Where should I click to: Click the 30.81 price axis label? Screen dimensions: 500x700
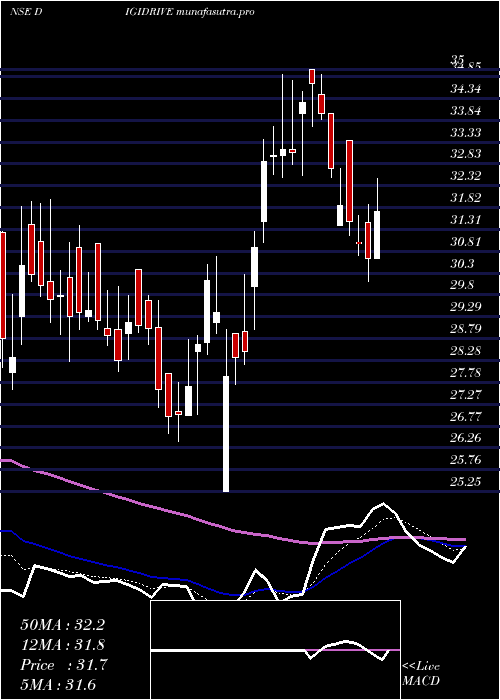click(x=466, y=242)
